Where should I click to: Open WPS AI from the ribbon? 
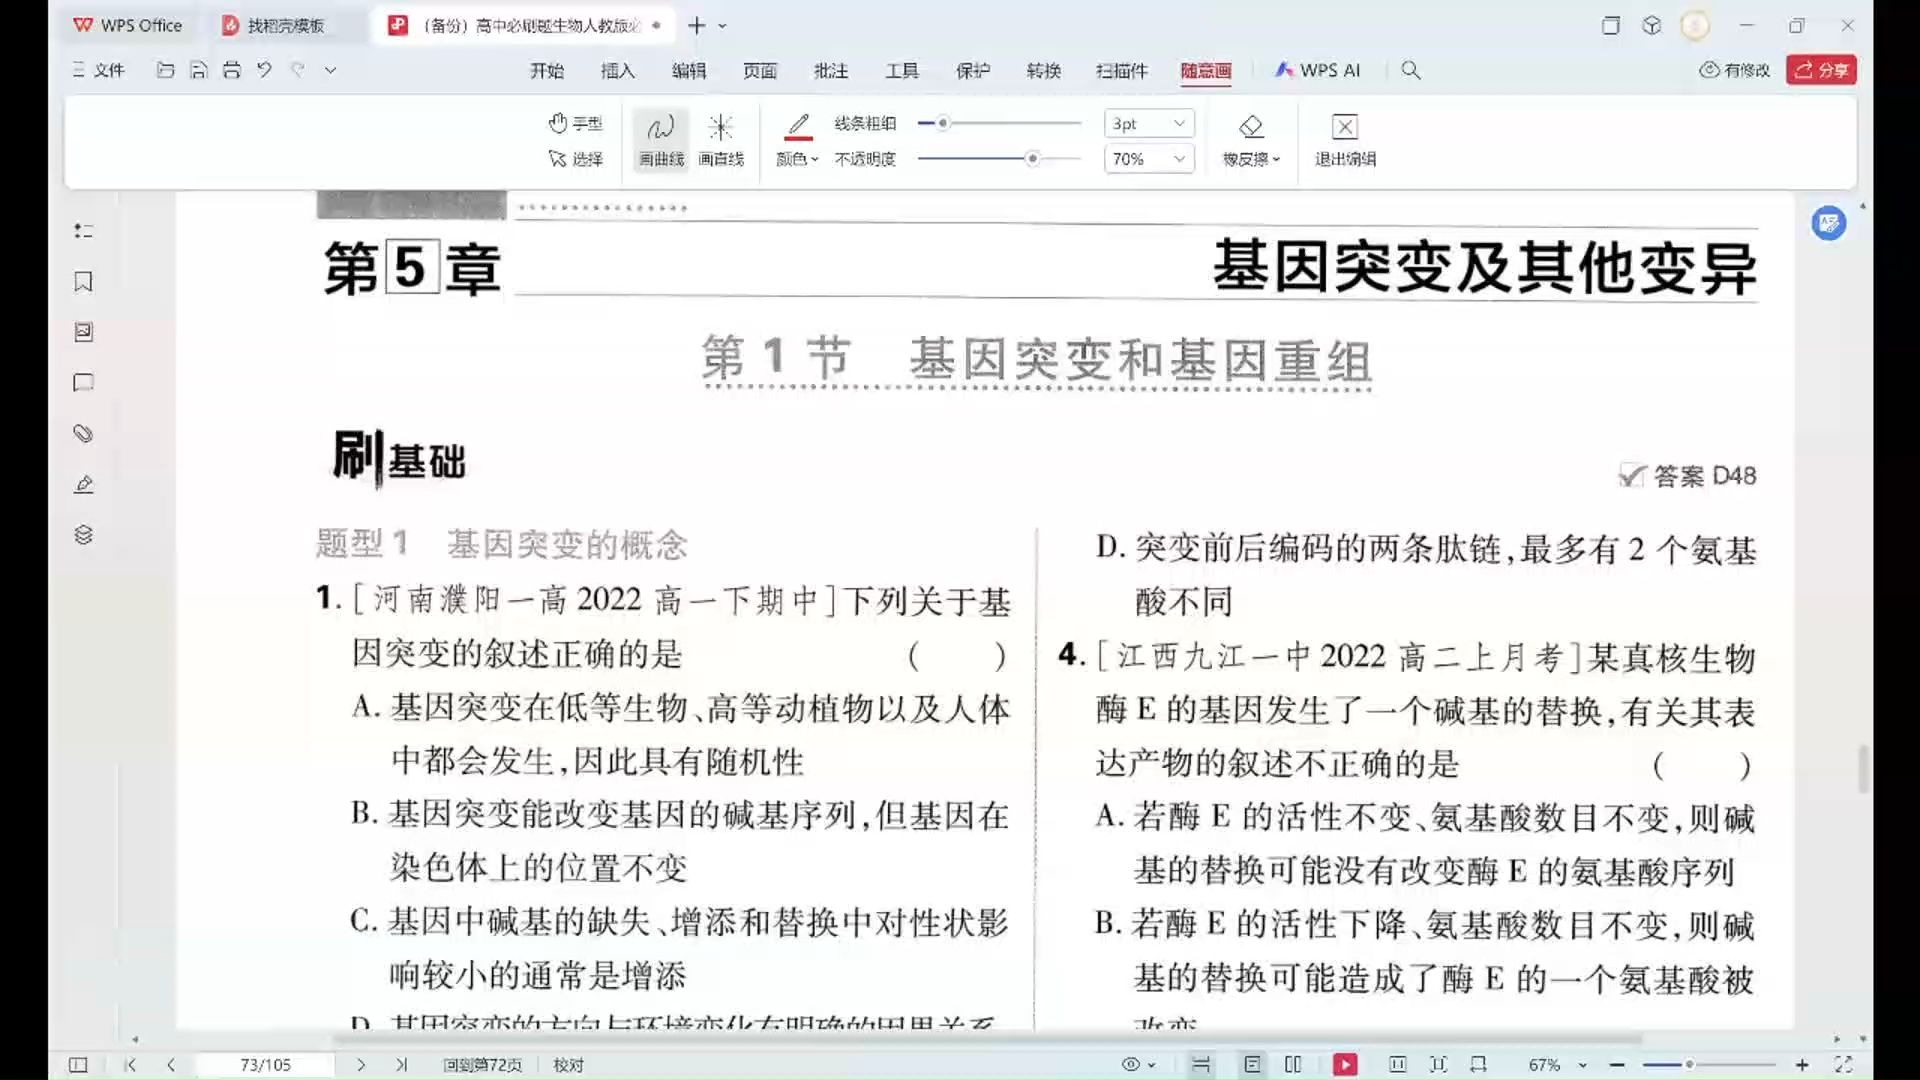click(1318, 70)
